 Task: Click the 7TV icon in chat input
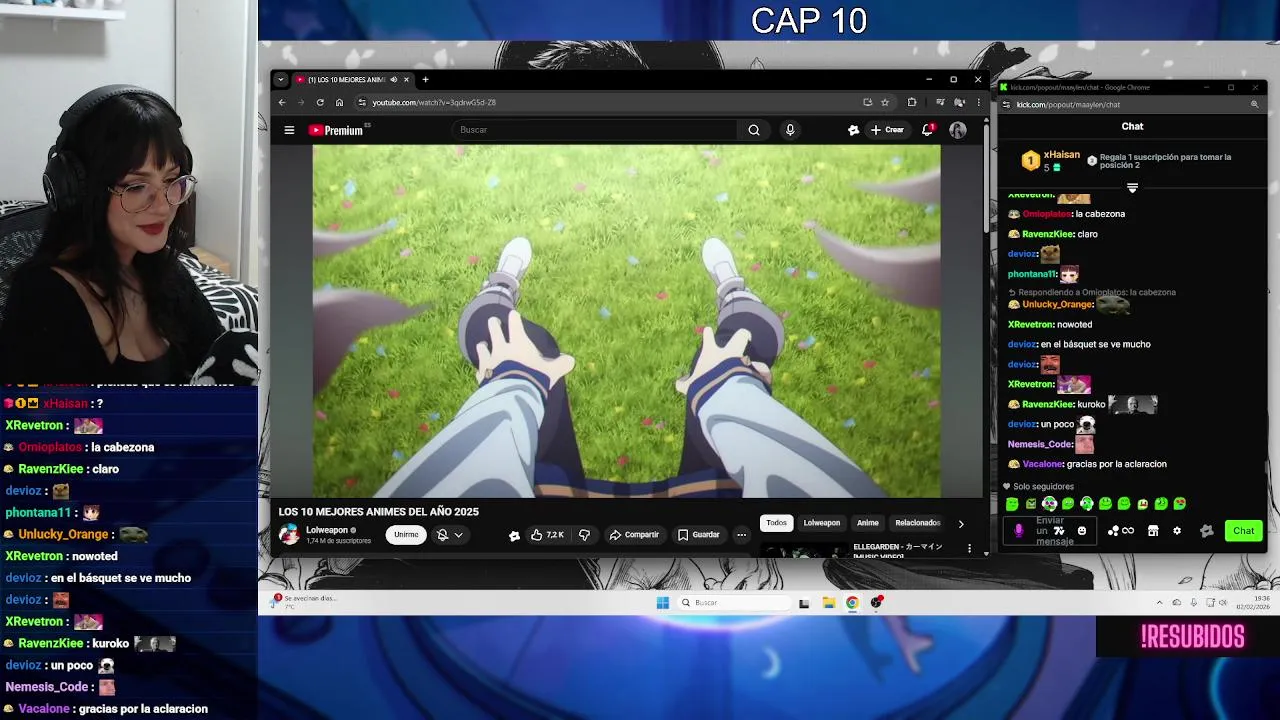(1059, 531)
